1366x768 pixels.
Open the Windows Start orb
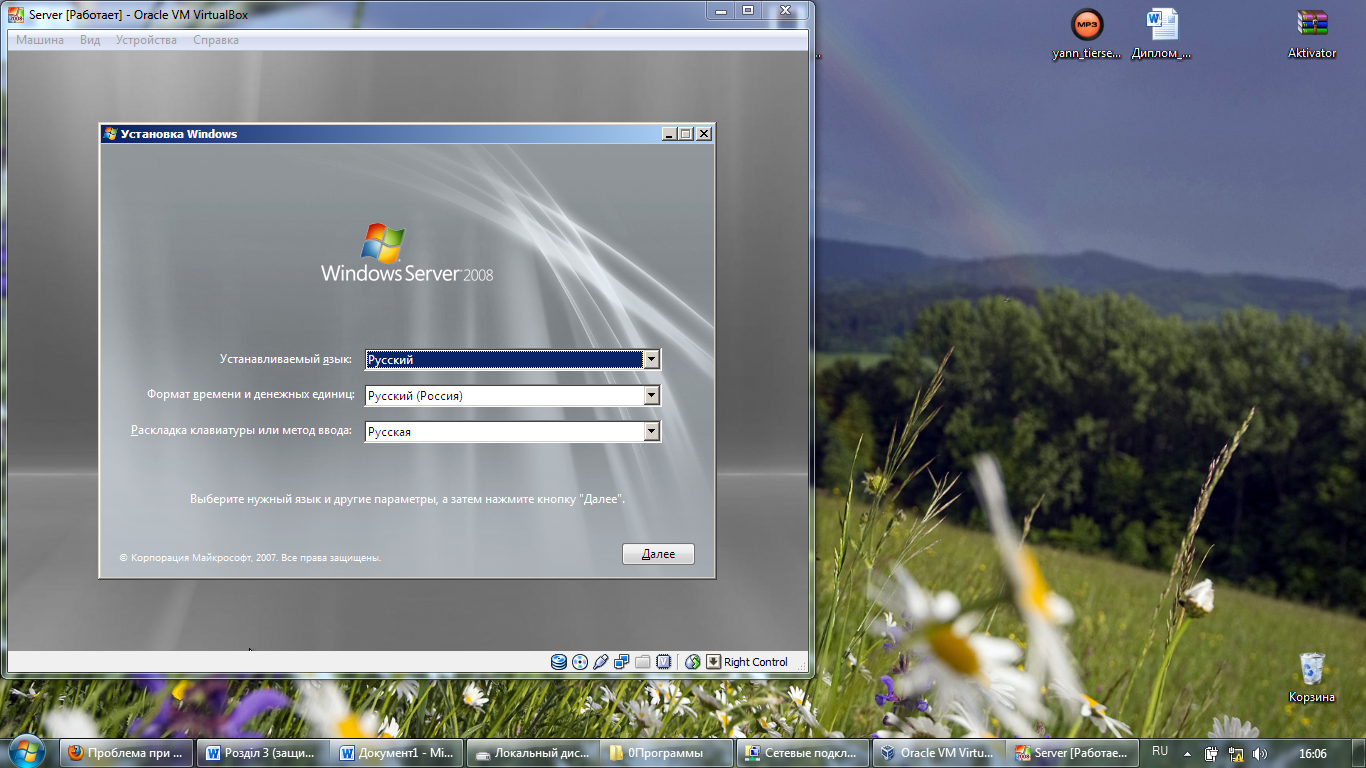pyautogui.click(x=25, y=752)
